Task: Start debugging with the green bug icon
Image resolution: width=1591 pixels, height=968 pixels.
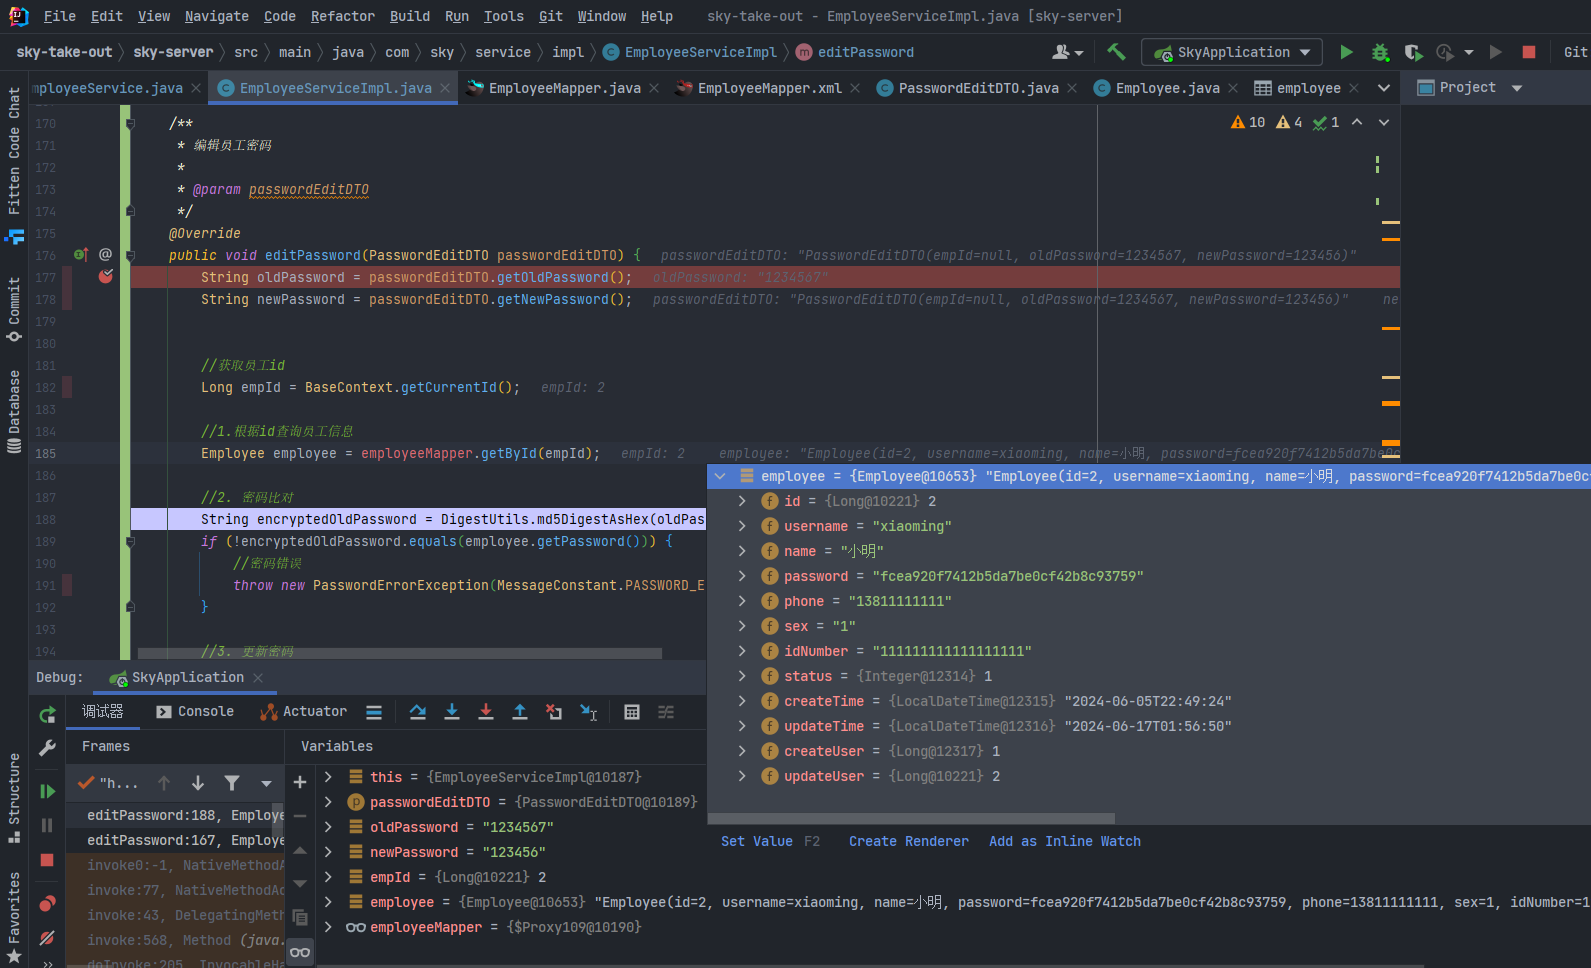Action: tap(1380, 52)
